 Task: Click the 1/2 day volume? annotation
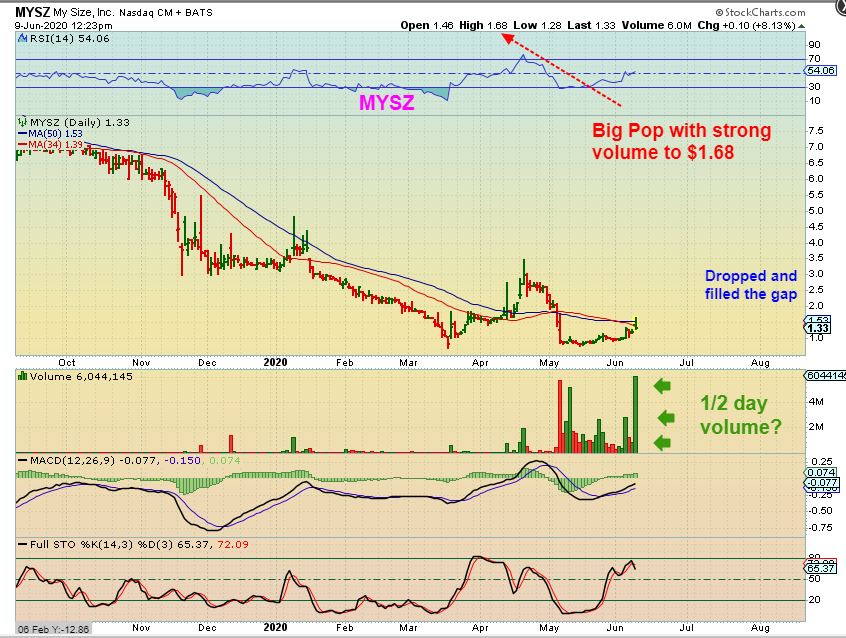(x=741, y=415)
